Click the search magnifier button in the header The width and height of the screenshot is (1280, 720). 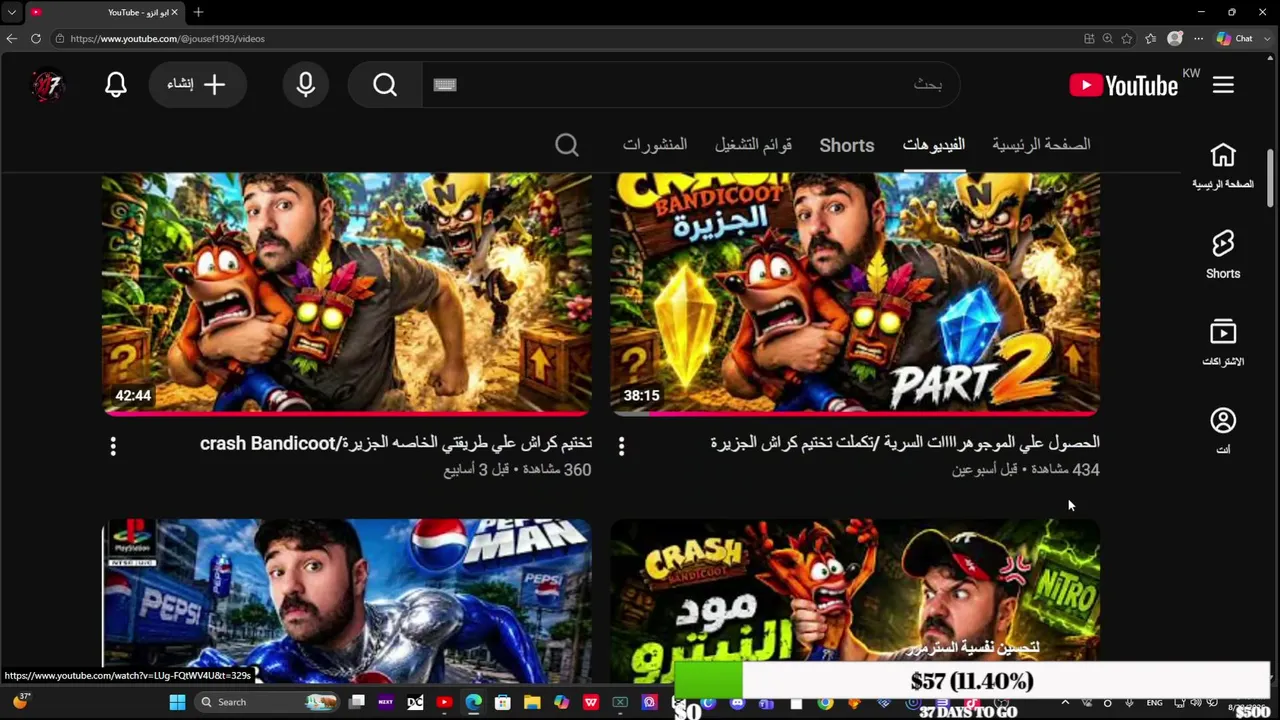385,85
